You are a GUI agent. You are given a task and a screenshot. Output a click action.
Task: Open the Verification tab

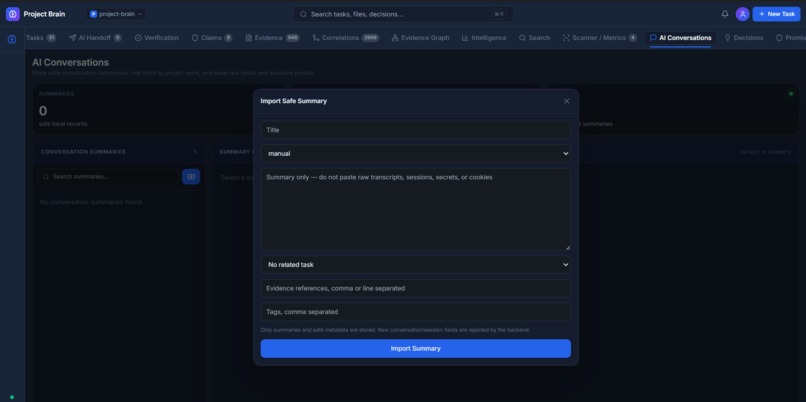click(157, 38)
